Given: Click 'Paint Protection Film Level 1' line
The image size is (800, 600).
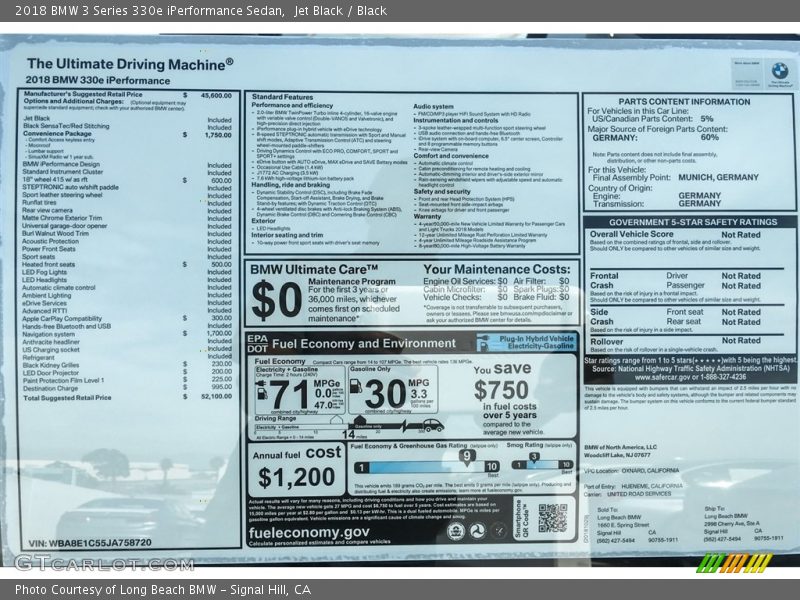Looking at the screenshot, I should pyautogui.click(x=63, y=380).
